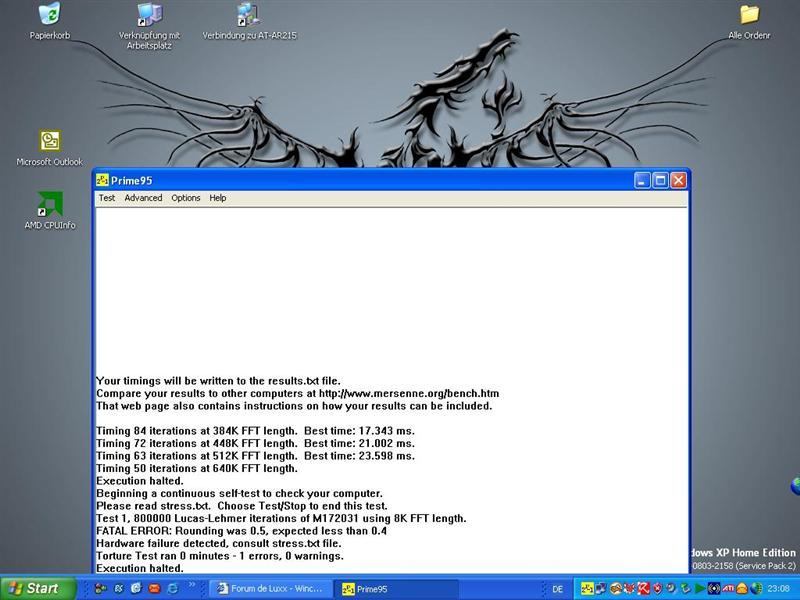The width and height of the screenshot is (800, 600).
Task: Click the 'Please read stress.txt' line
Action: click(242, 506)
